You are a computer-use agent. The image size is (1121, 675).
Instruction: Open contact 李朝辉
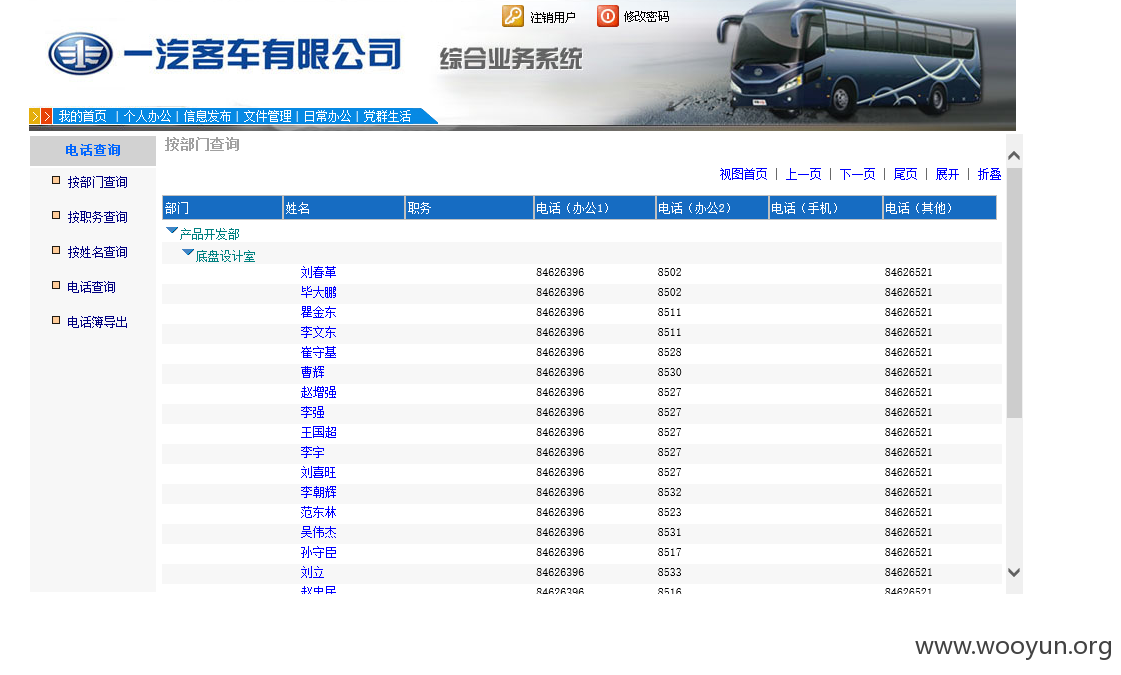pyautogui.click(x=318, y=493)
